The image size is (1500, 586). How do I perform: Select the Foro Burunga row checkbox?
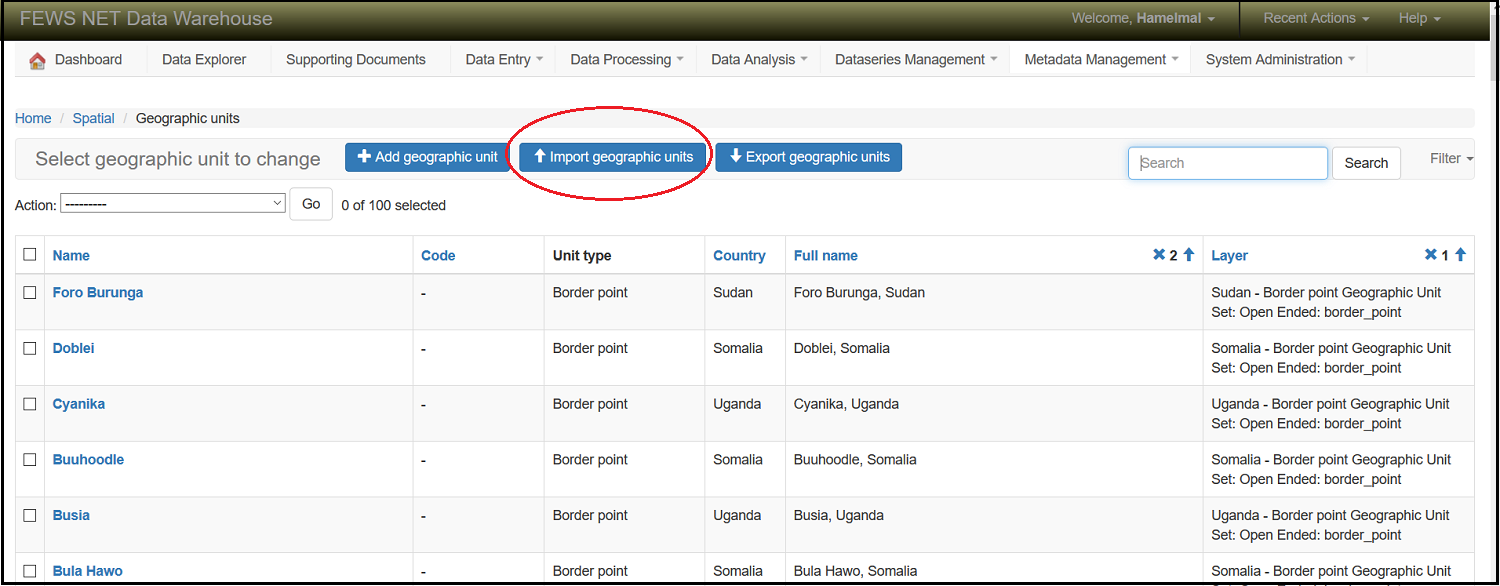tap(30, 293)
